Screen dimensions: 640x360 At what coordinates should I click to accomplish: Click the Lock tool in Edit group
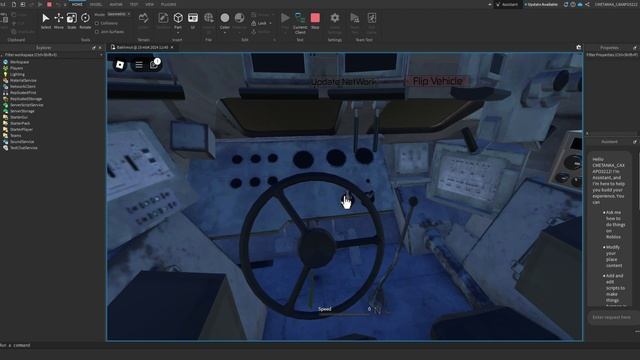pyautogui.click(x=259, y=23)
